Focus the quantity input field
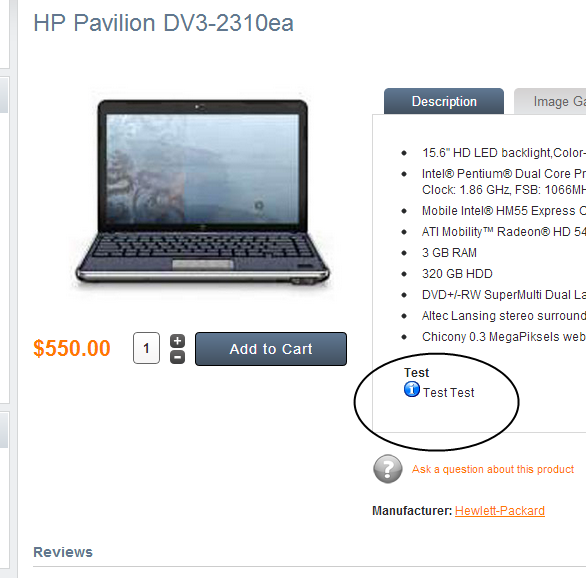586x578 pixels. (146, 348)
